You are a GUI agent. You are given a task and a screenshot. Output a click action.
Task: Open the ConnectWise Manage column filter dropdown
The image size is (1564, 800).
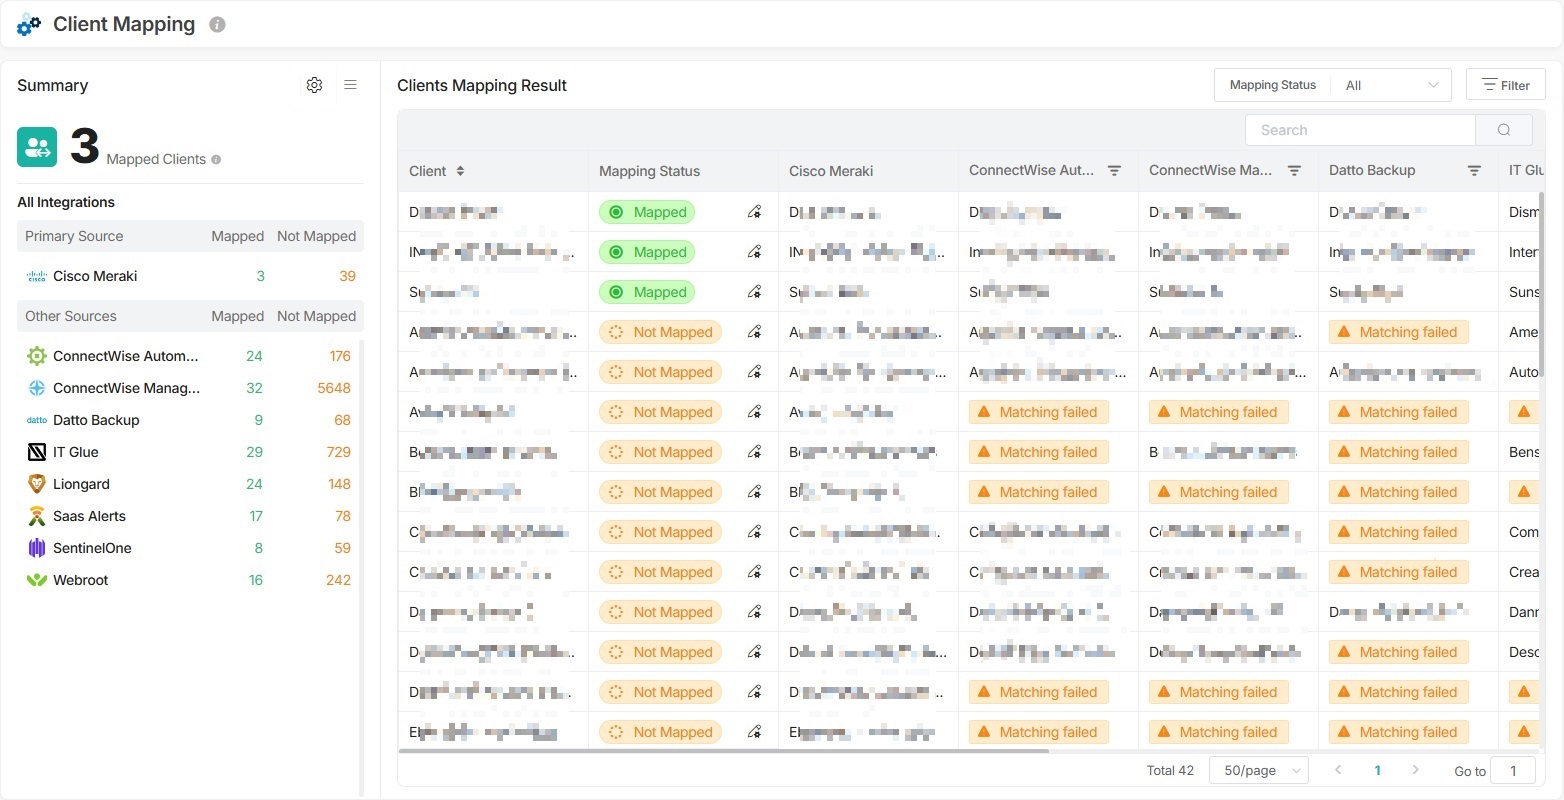tap(1294, 170)
